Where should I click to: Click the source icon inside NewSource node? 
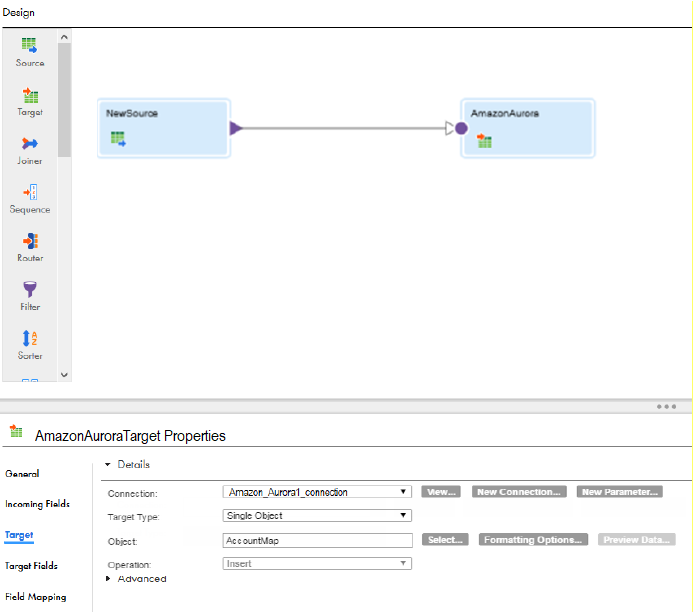point(118,139)
